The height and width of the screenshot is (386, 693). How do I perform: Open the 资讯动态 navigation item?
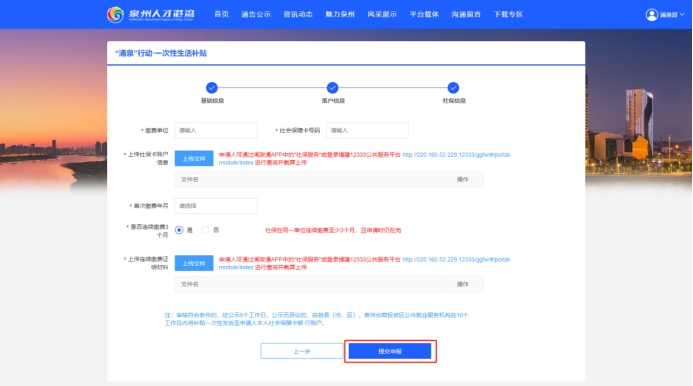pyautogui.click(x=298, y=14)
